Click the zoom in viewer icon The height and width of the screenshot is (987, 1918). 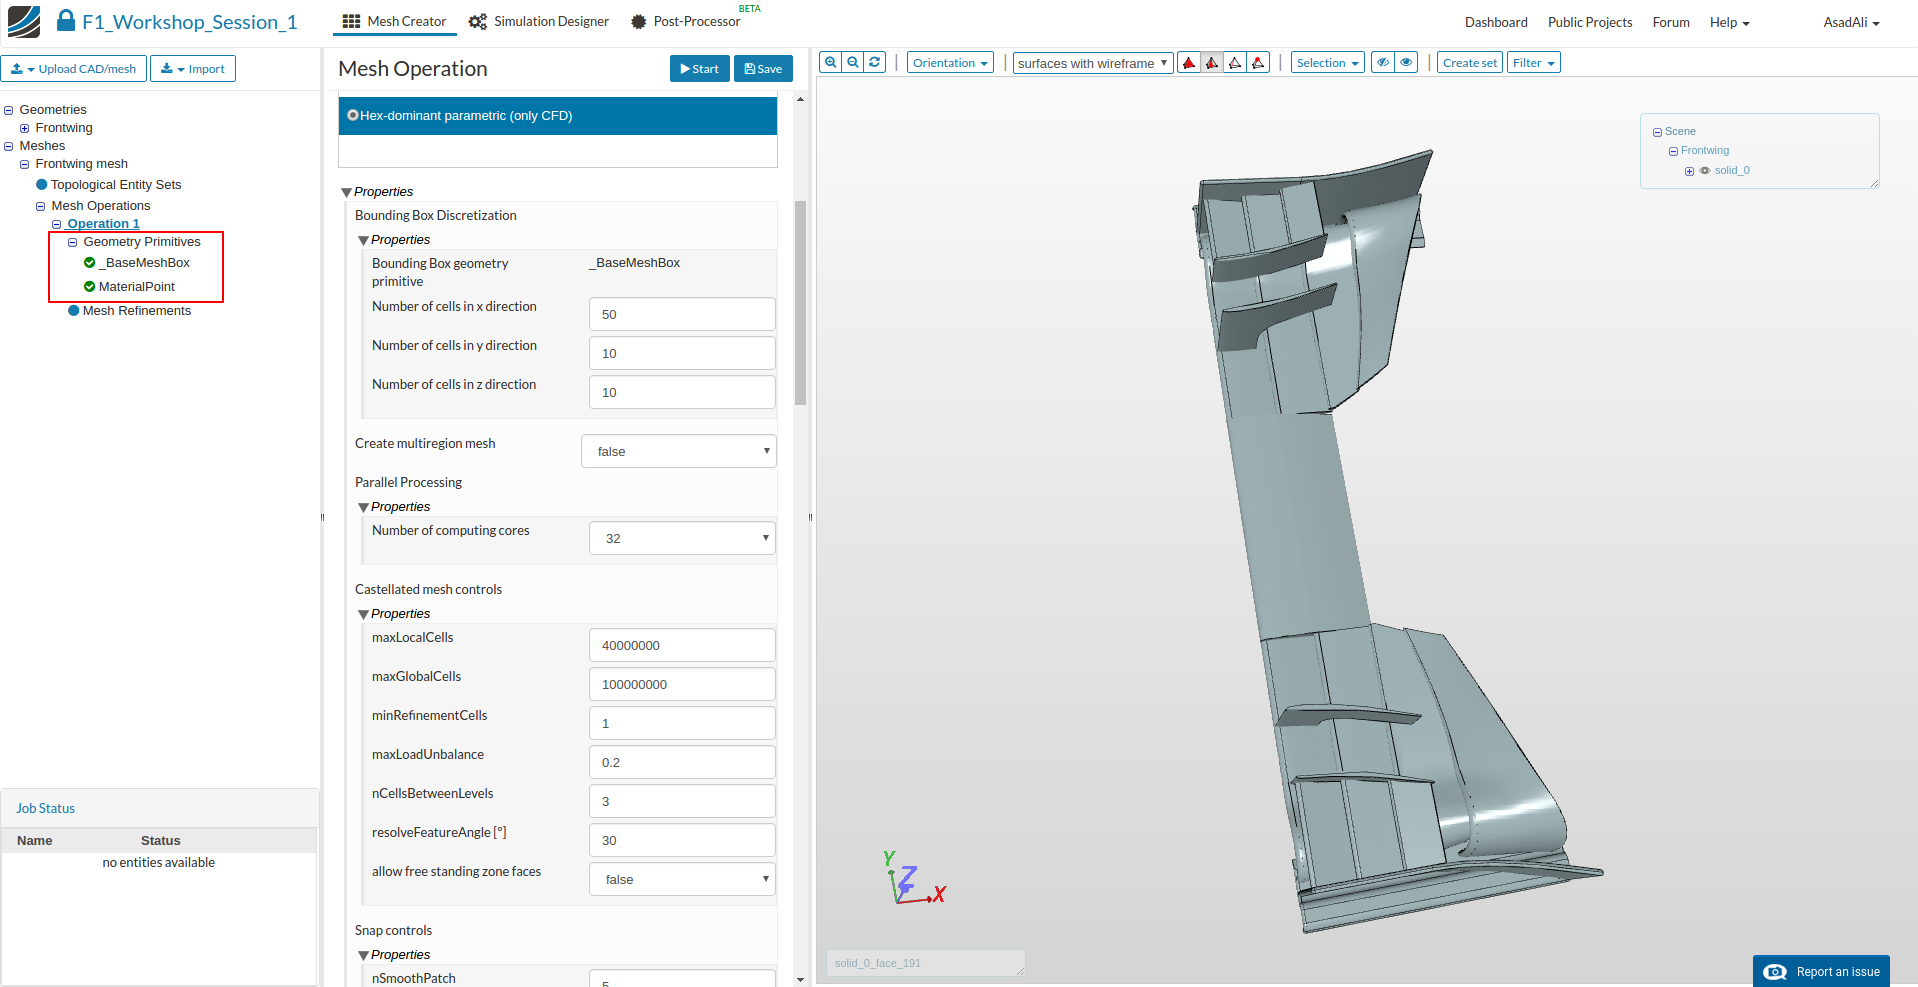pyautogui.click(x=830, y=63)
